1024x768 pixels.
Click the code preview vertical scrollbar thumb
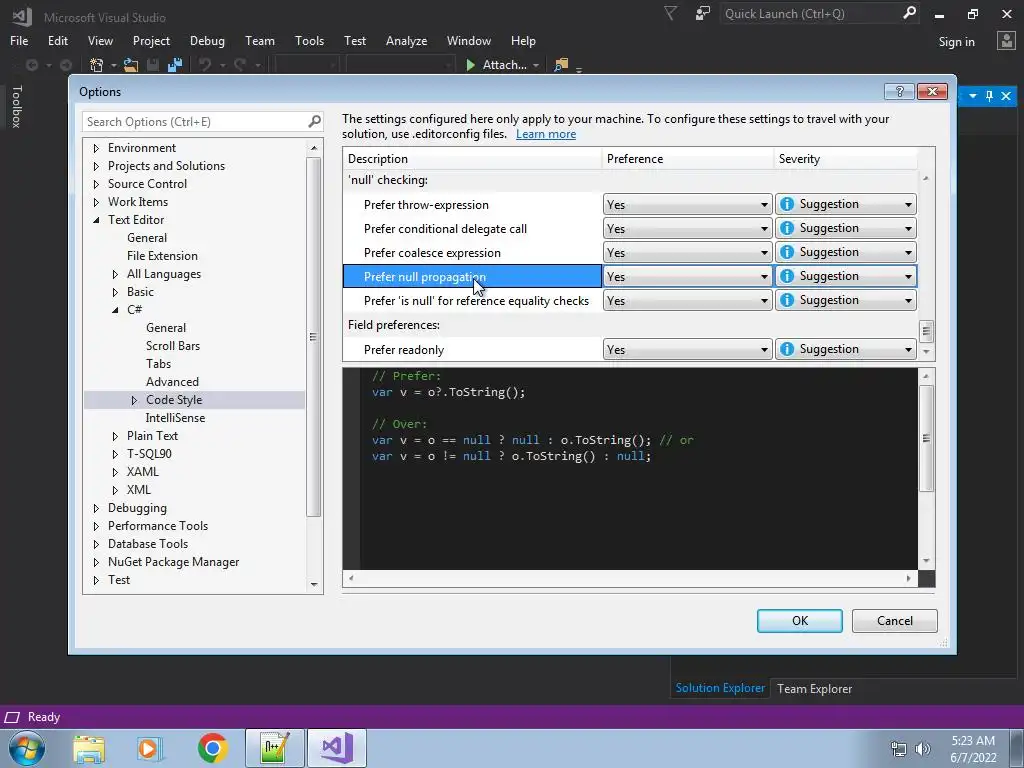[x=926, y=438]
